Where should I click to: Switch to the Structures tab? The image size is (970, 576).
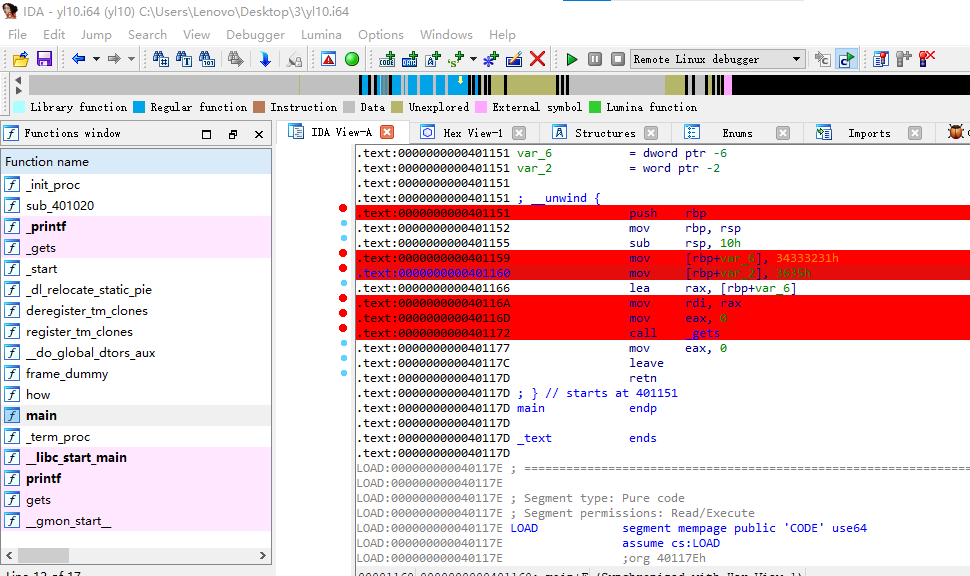605,133
